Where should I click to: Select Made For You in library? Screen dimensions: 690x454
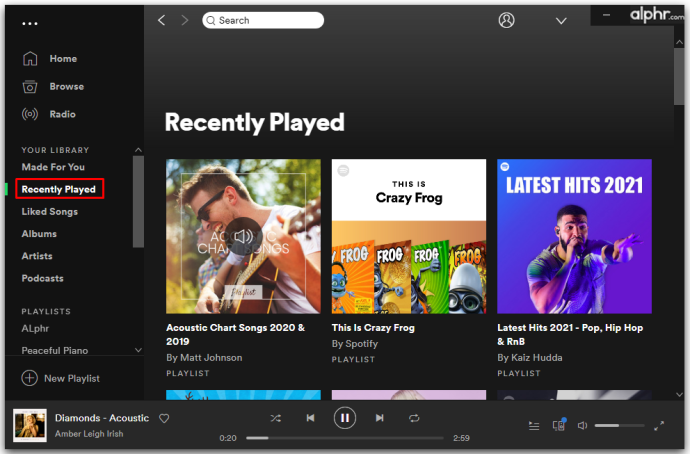53,167
